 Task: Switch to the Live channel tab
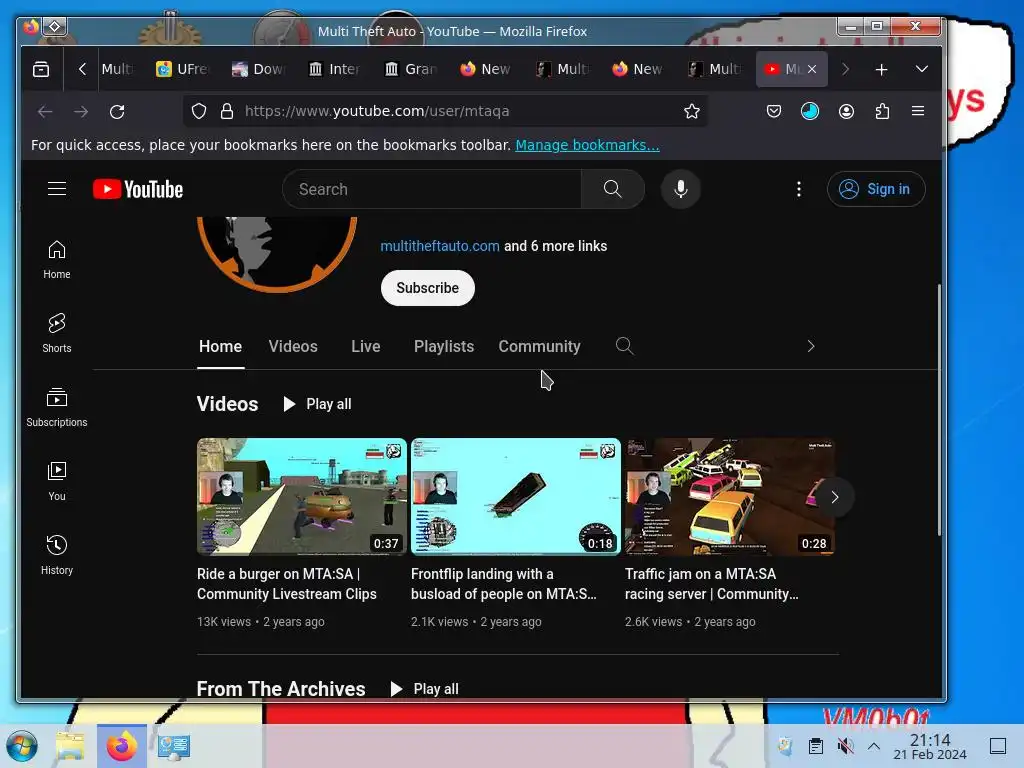coord(366,346)
